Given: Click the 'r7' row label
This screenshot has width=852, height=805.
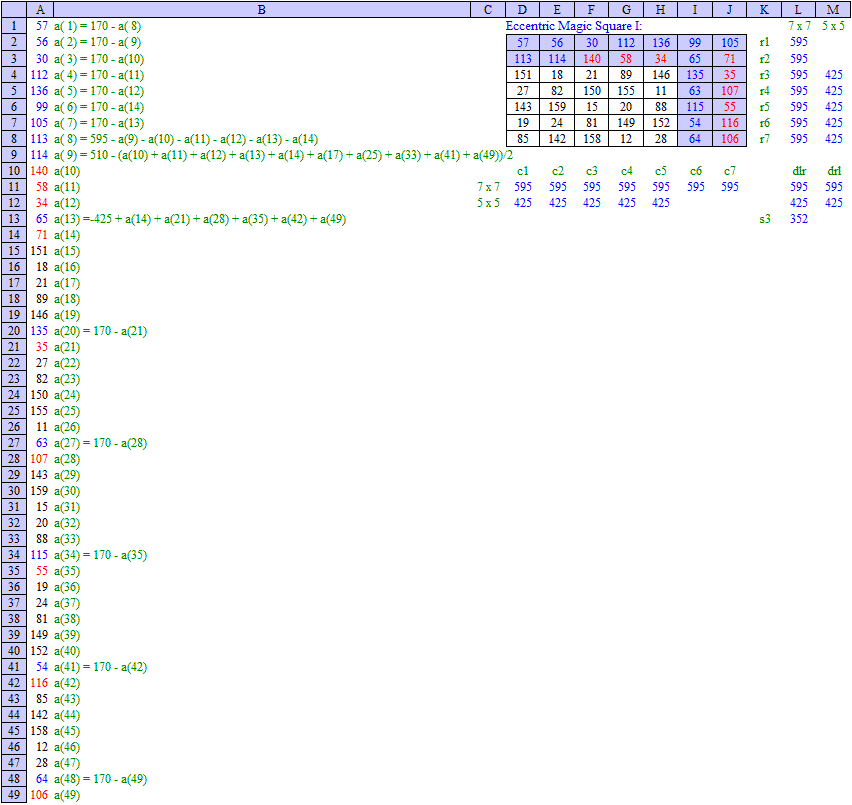Looking at the screenshot, I should [765, 139].
